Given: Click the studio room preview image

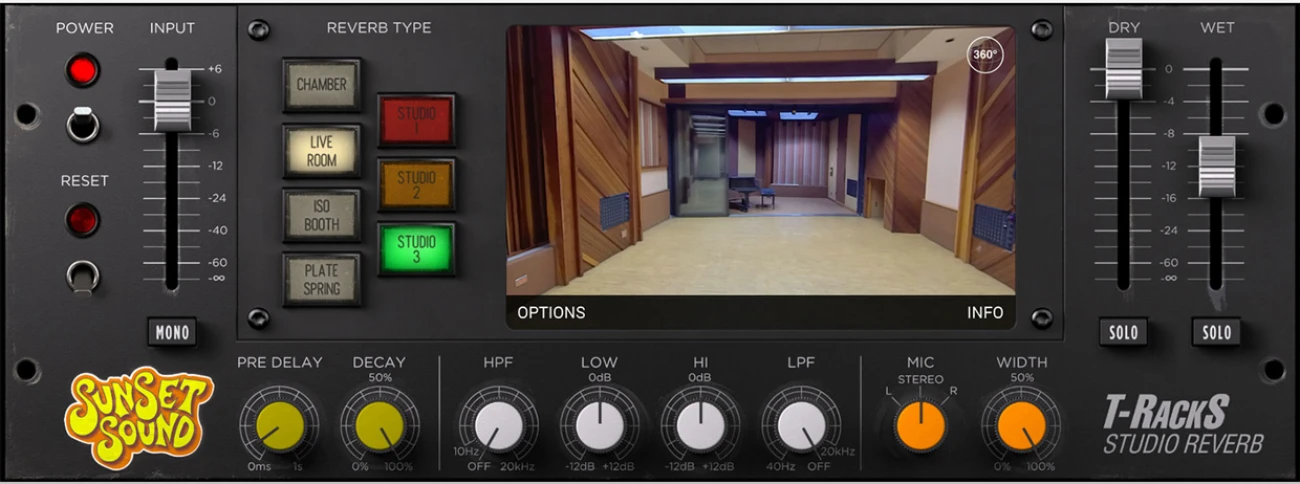Looking at the screenshot, I should (x=760, y=160).
